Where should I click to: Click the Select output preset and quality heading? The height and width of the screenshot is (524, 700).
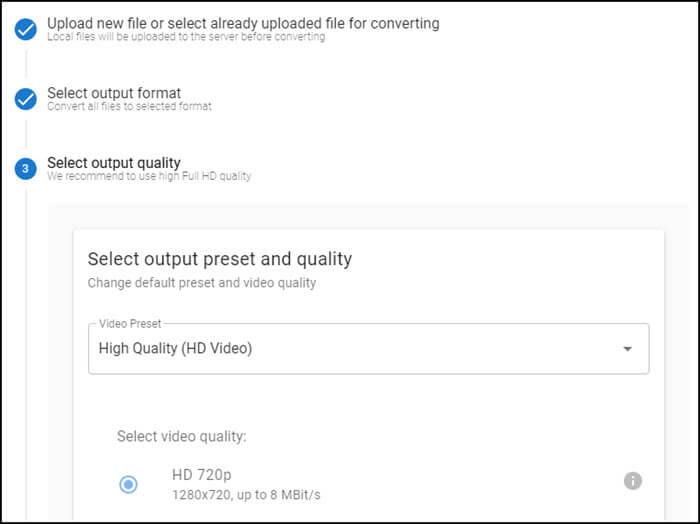pos(220,259)
